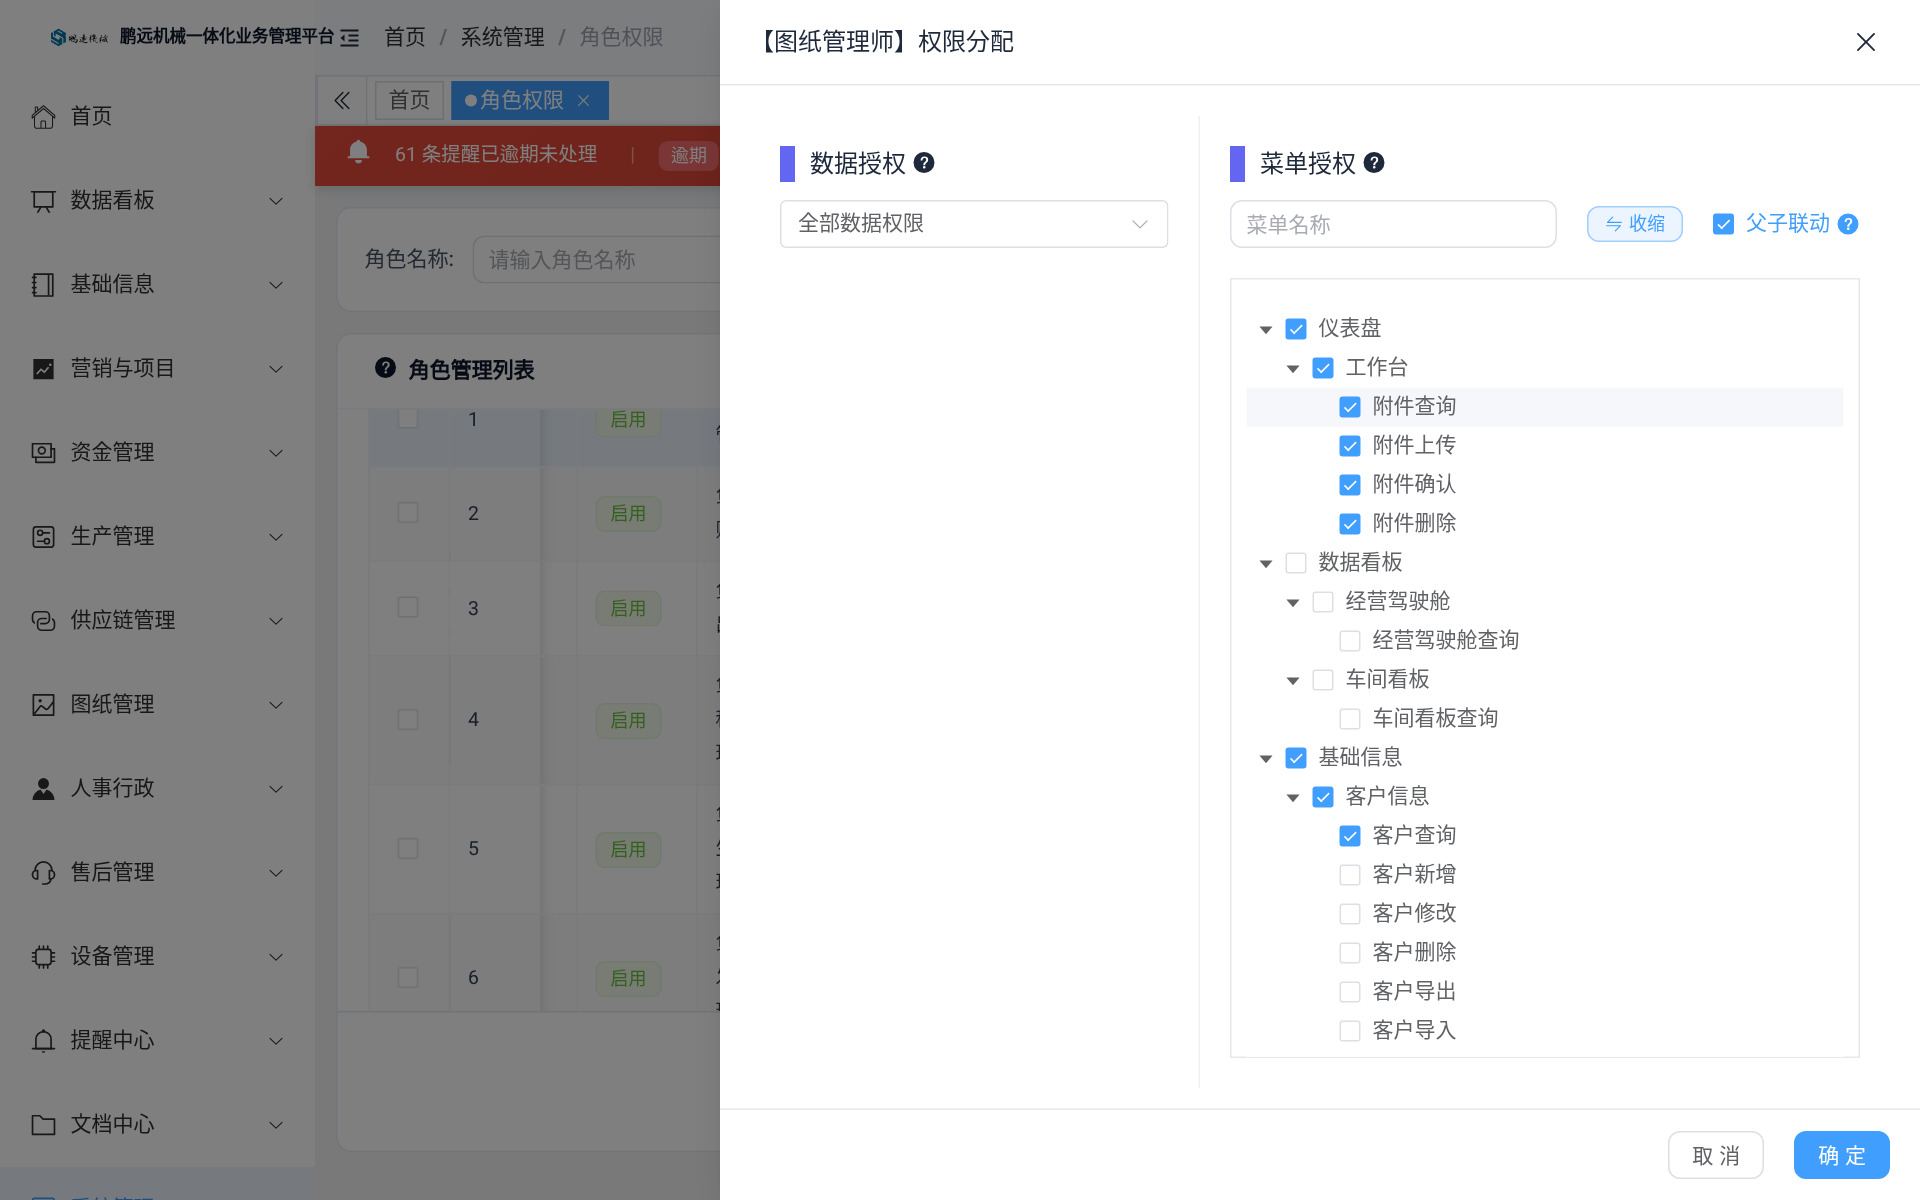Screen dimensions: 1920x1200
Task: Click the 供应链管理 sidebar icon
Action: coord(43,620)
